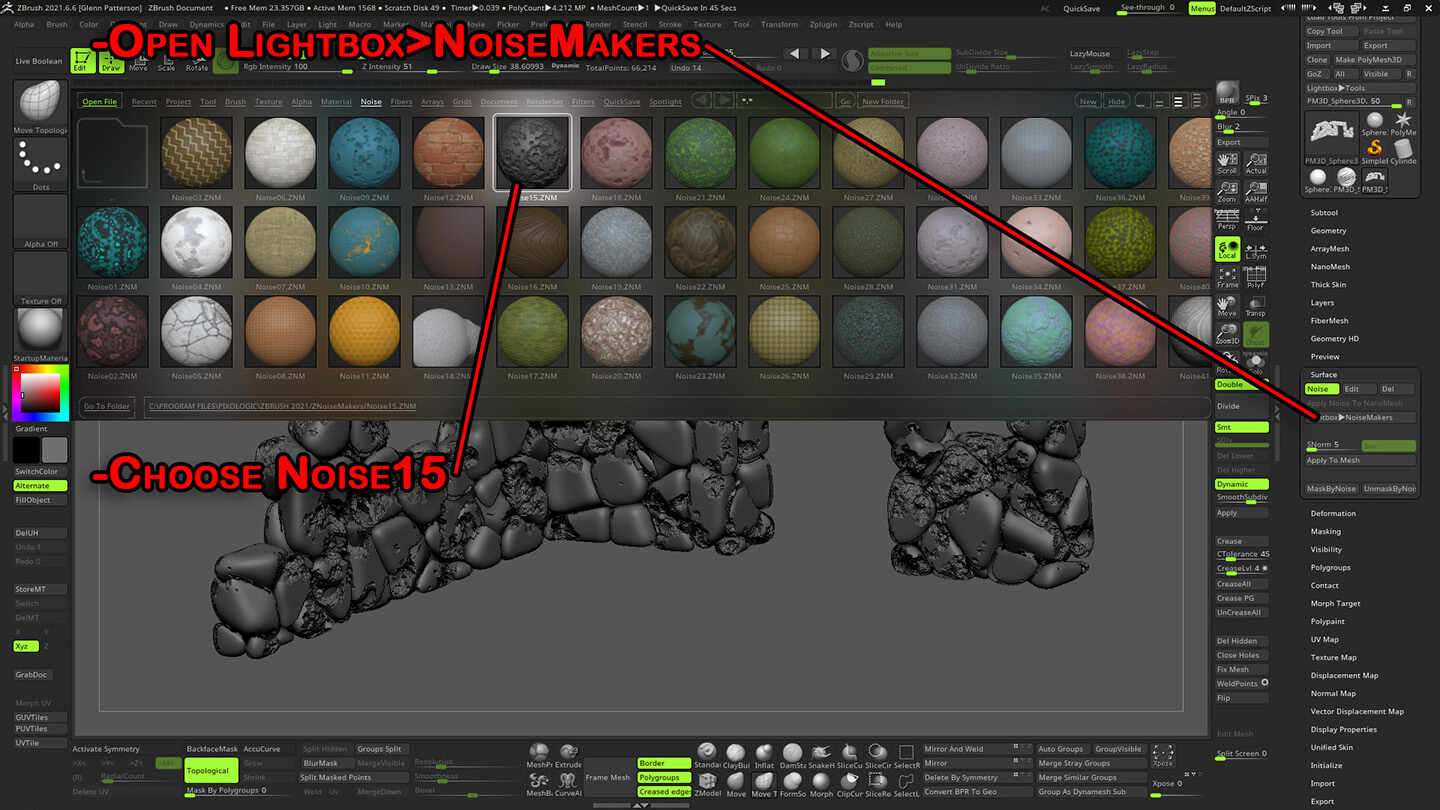1440x810 pixels.
Task: Toggle Double-sided display
Action: tap(1241, 384)
